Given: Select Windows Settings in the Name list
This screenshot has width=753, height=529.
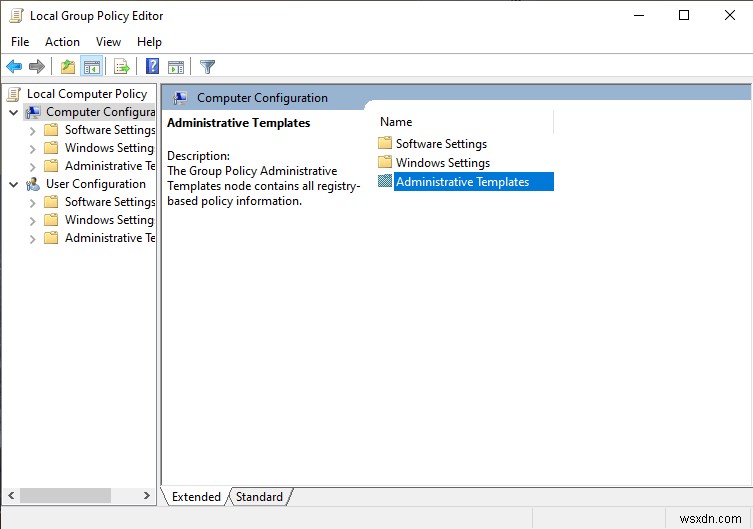Looking at the screenshot, I should coord(443,163).
